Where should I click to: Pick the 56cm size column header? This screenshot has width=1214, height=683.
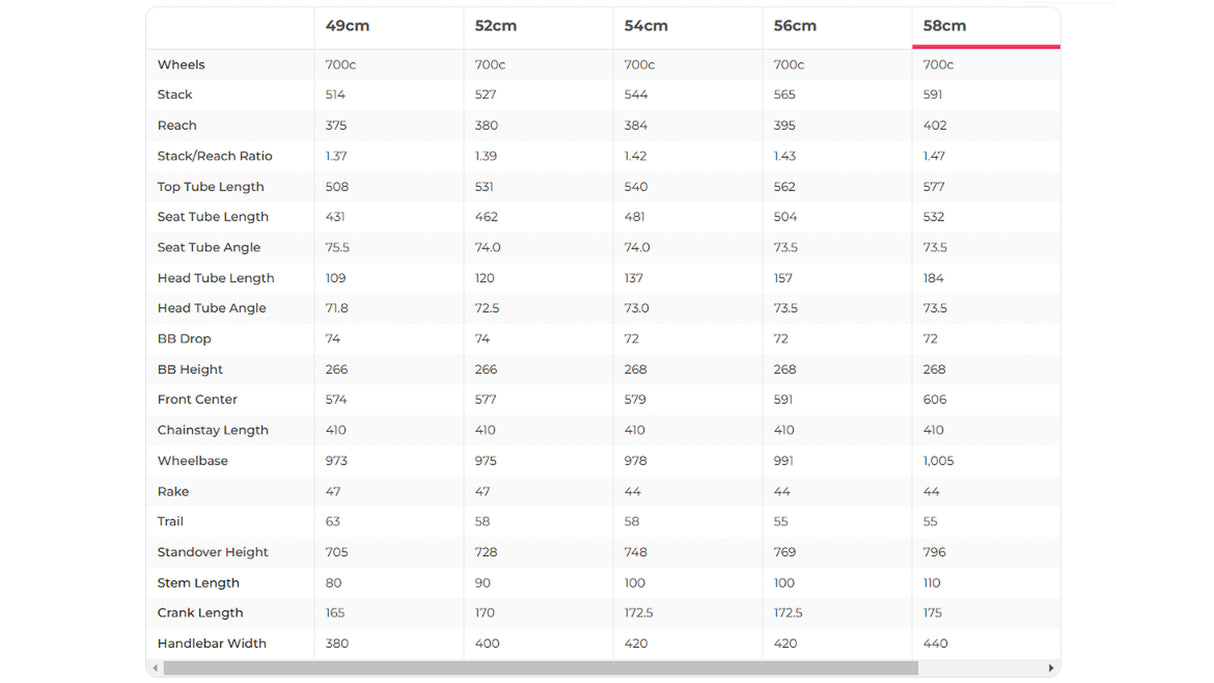tap(795, 26)
